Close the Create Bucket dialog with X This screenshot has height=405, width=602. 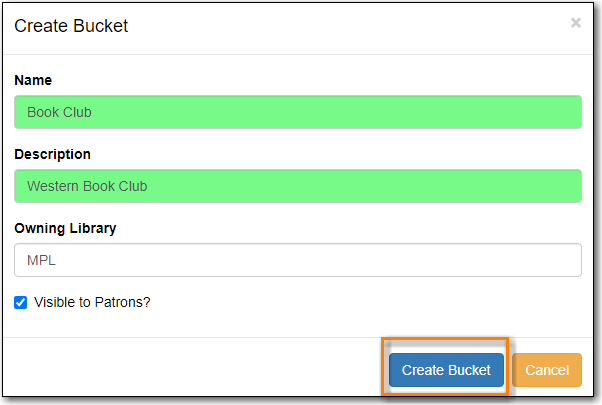point(576,23)
